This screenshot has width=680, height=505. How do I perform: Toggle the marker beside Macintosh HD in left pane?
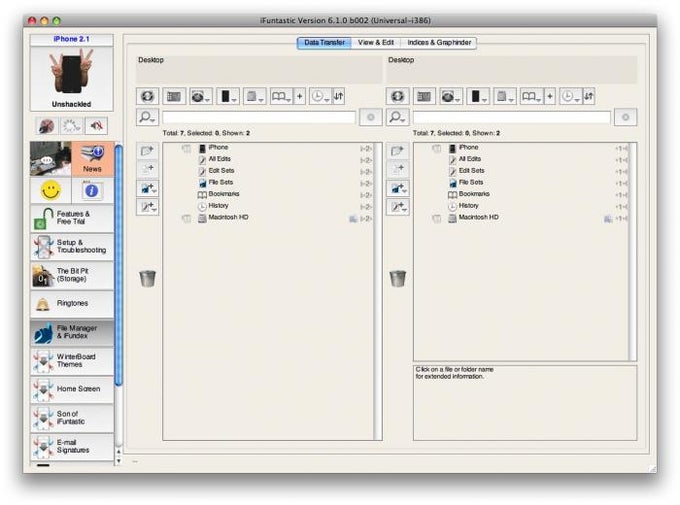(x=186, y=218)
